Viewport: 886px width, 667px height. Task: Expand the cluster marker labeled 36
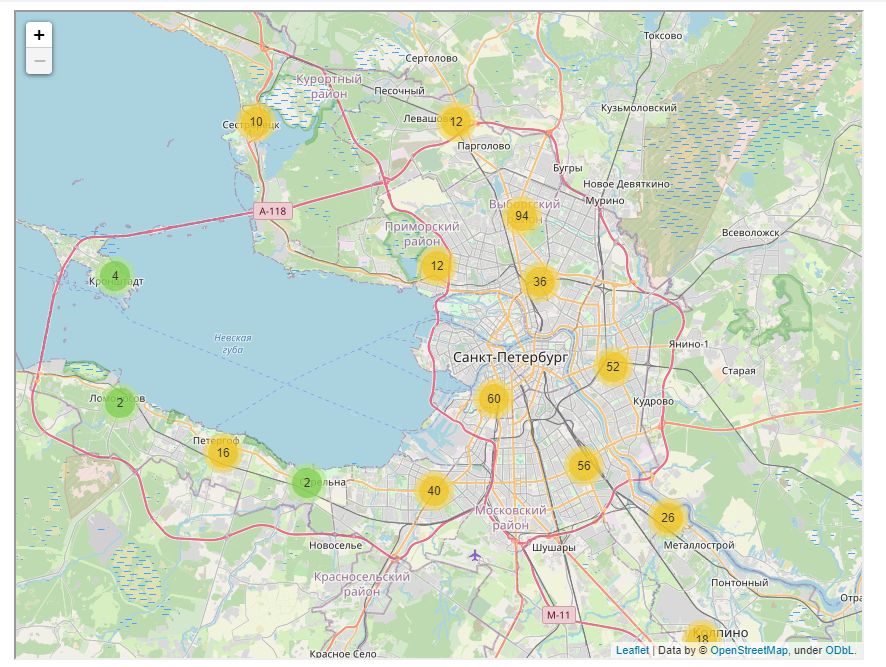click(x=540, y=281)
